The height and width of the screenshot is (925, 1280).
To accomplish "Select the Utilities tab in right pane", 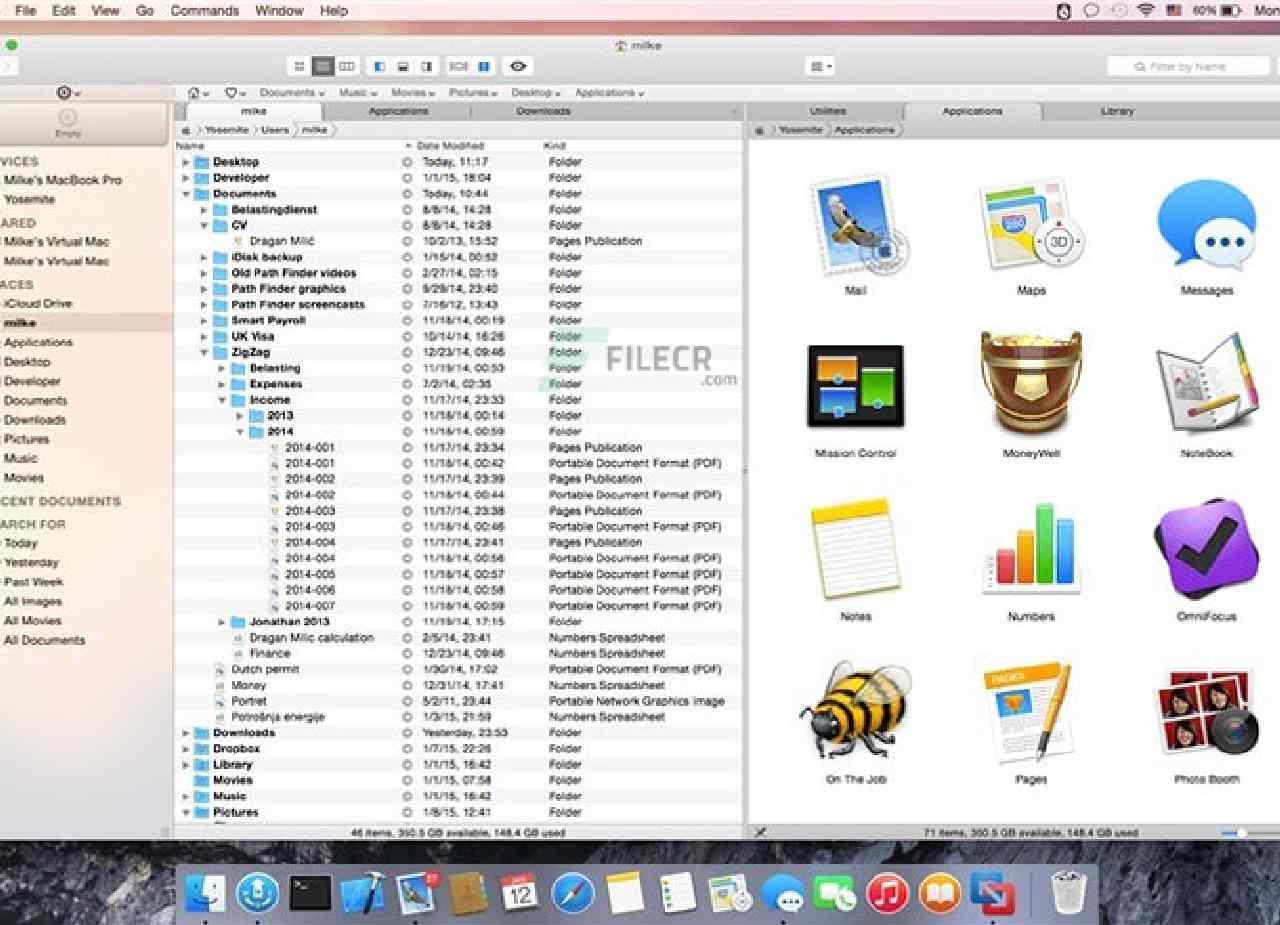I will (x=827, y=111).
